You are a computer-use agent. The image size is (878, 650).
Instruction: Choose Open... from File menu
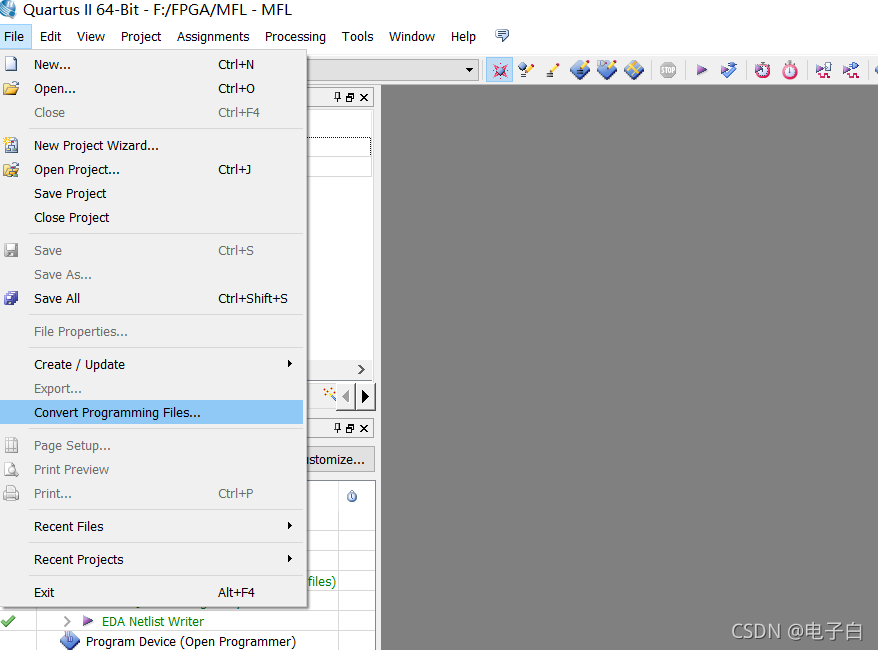click(x=152, y=88)
